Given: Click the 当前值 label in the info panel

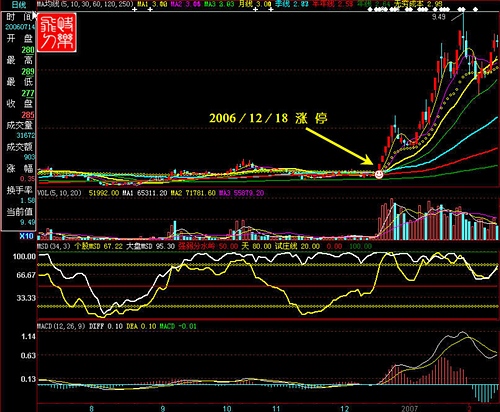Looking at the screenshot, I should (19, 212).
